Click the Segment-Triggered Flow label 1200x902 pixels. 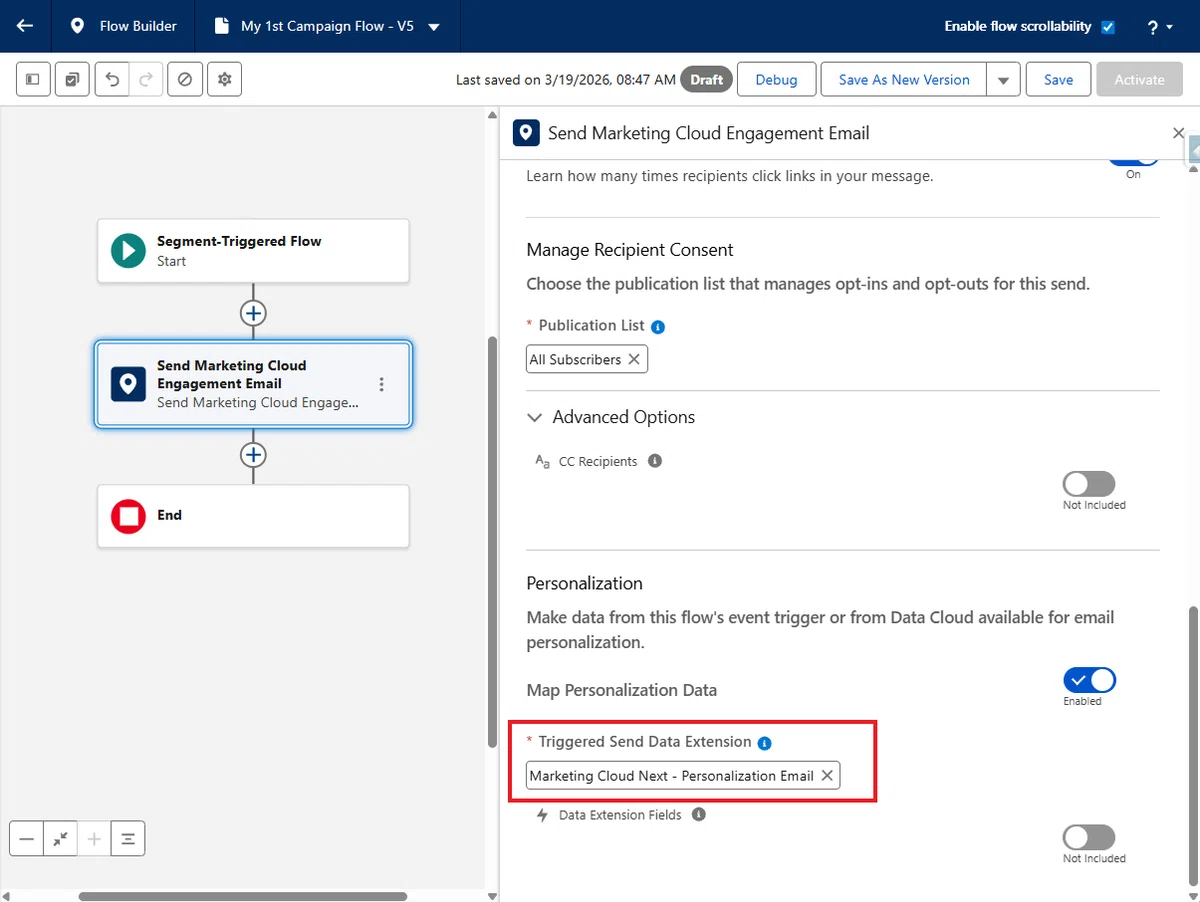(x=239, y=241)
